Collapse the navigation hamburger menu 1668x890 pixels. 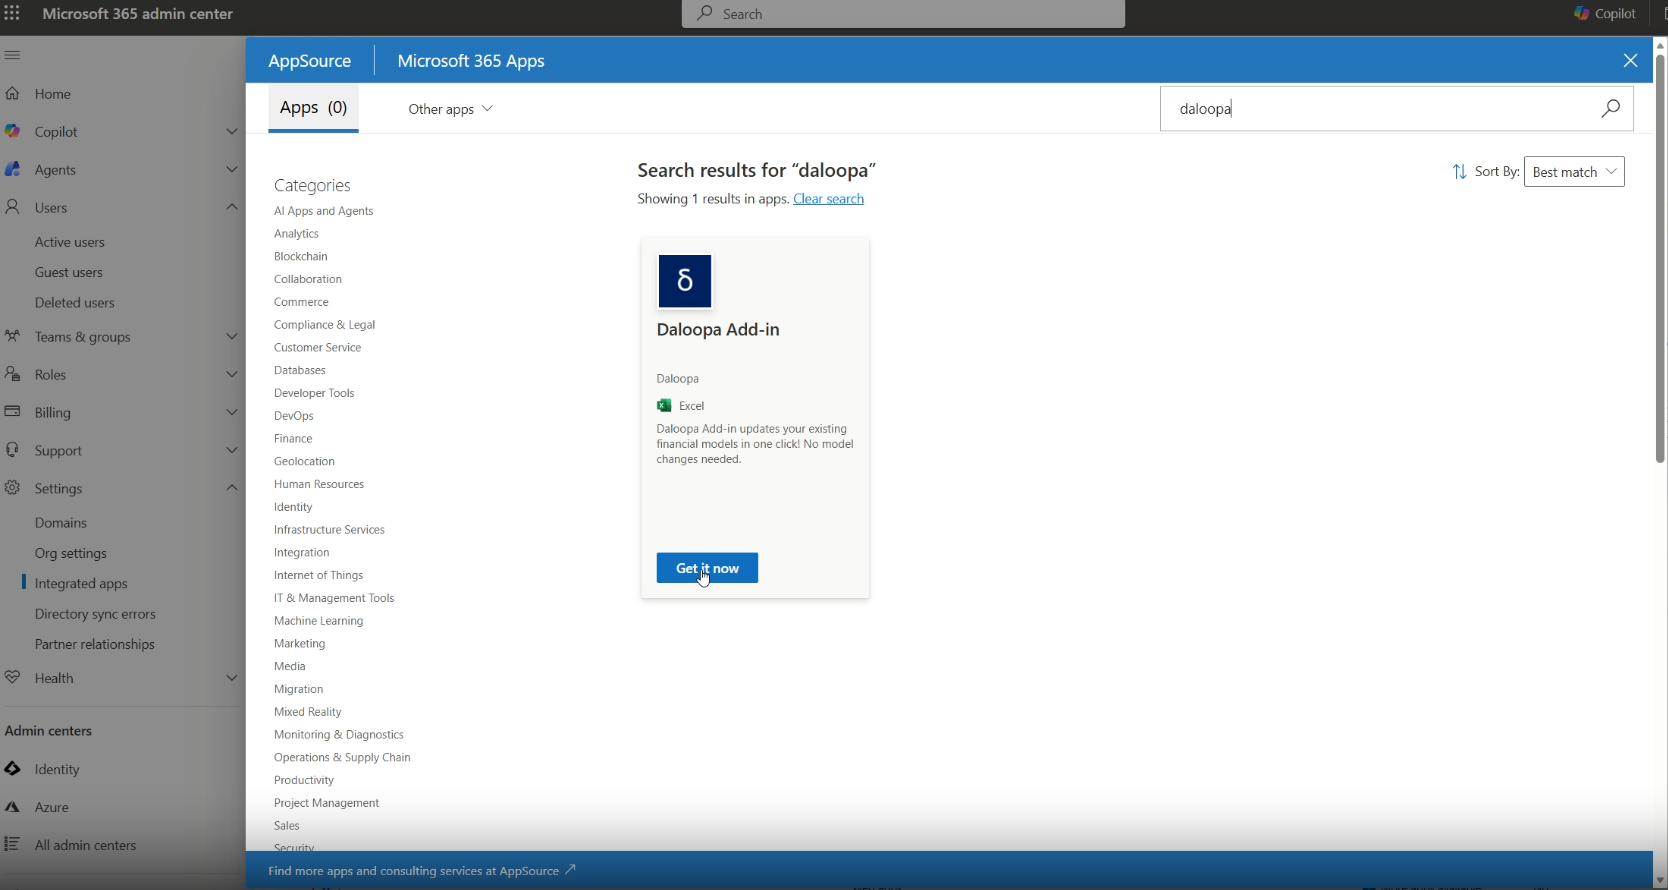[x=12, y=55]
